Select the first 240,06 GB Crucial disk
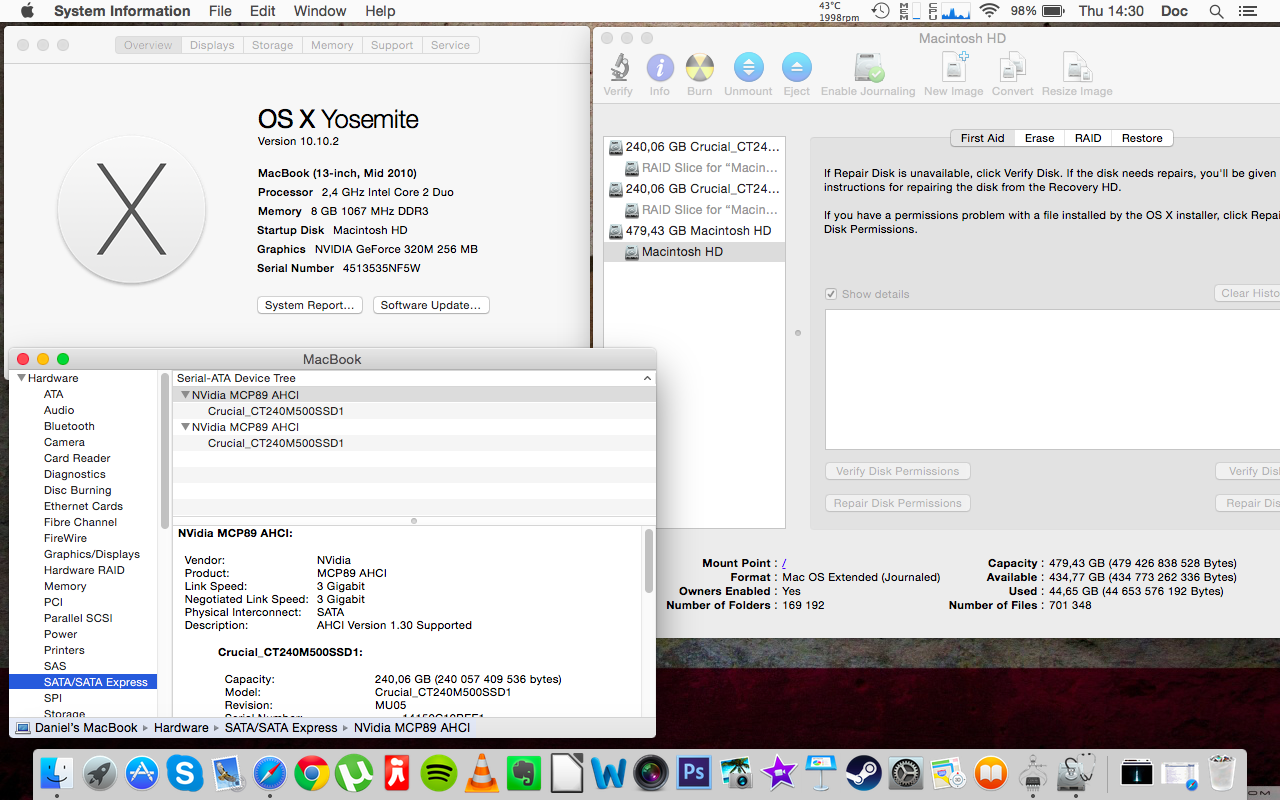 (694, 146)
